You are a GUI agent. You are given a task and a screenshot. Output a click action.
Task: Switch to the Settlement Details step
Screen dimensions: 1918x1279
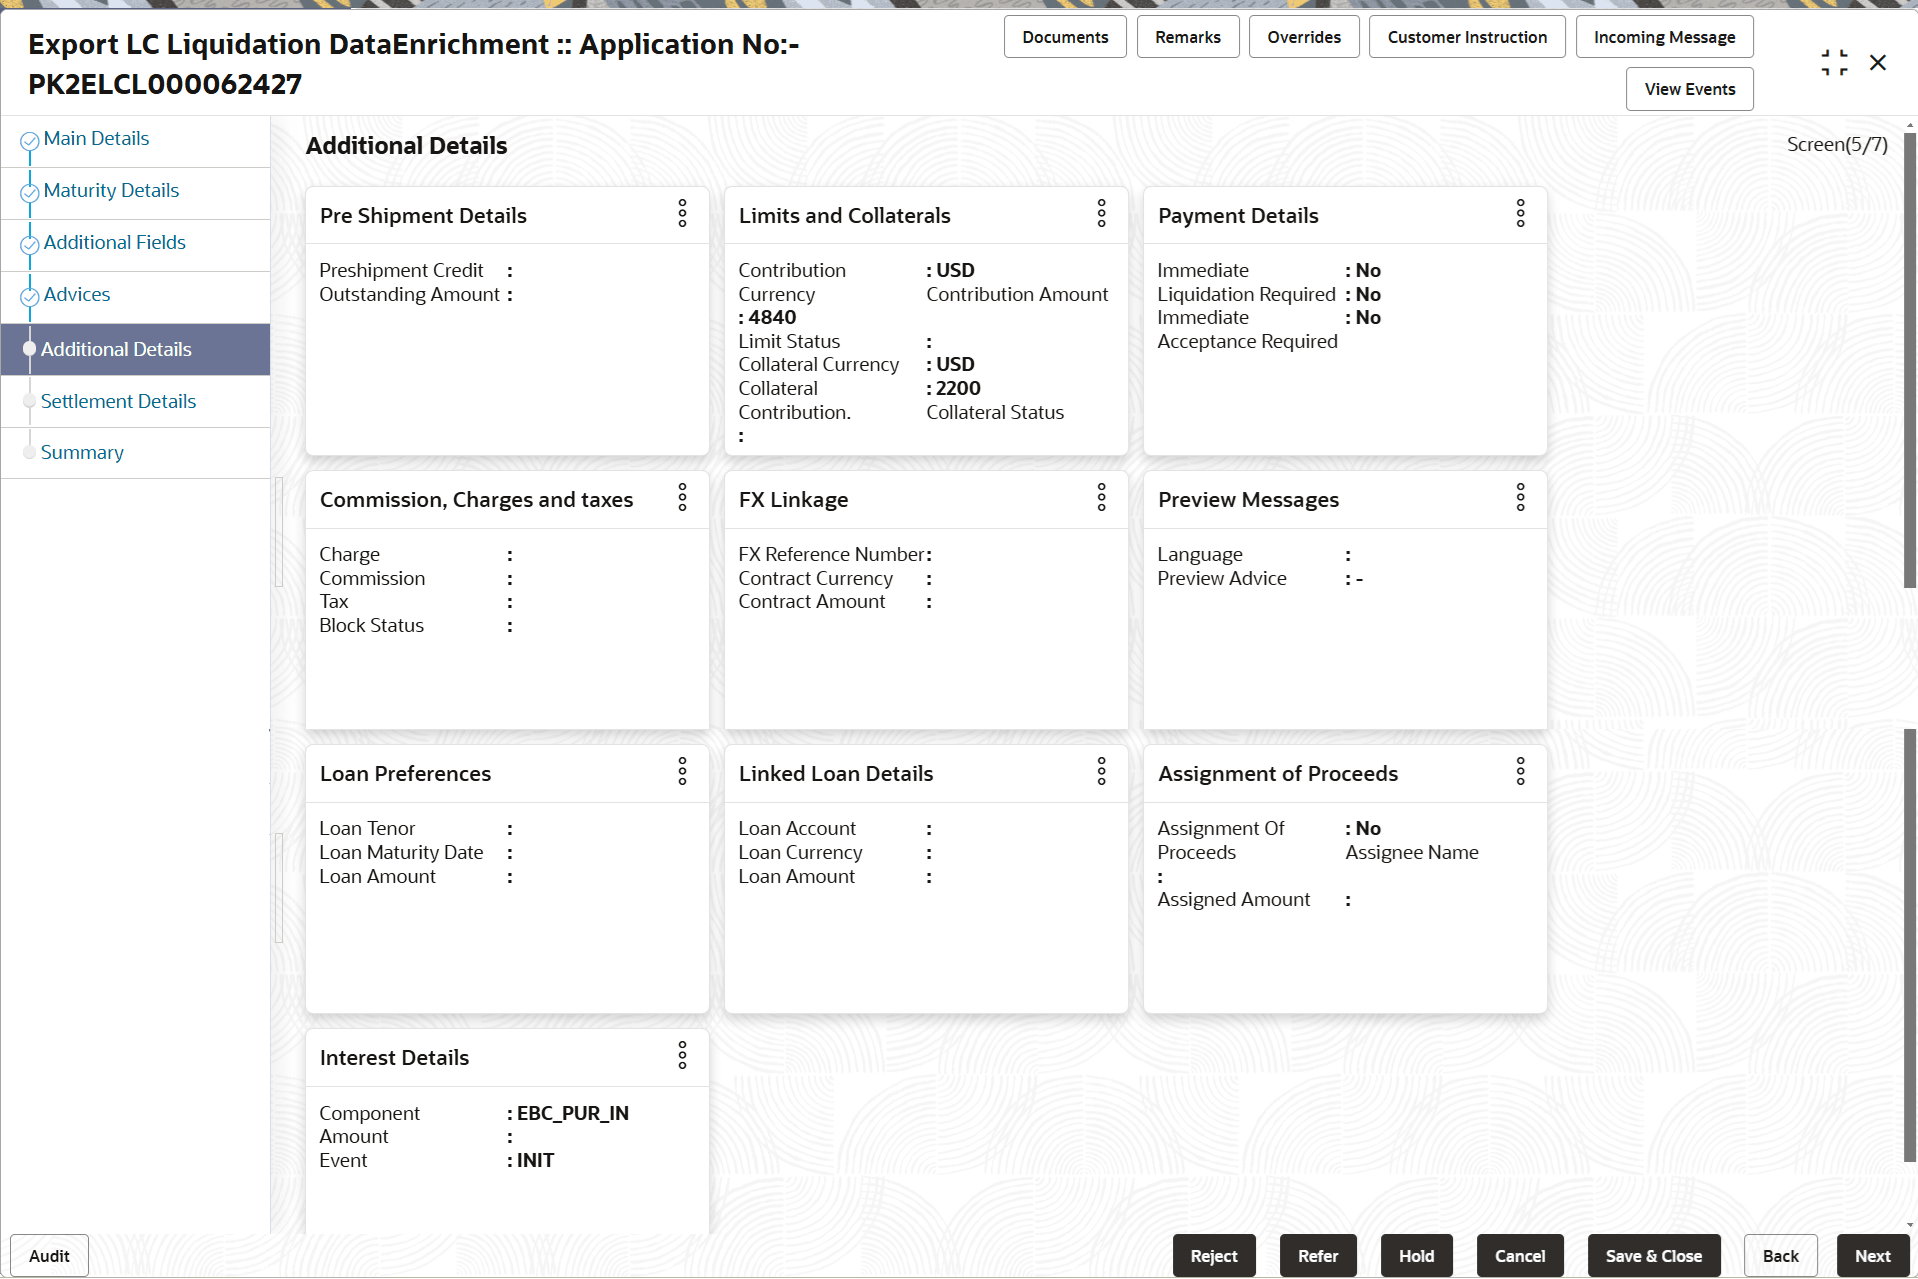coord(118,400)
